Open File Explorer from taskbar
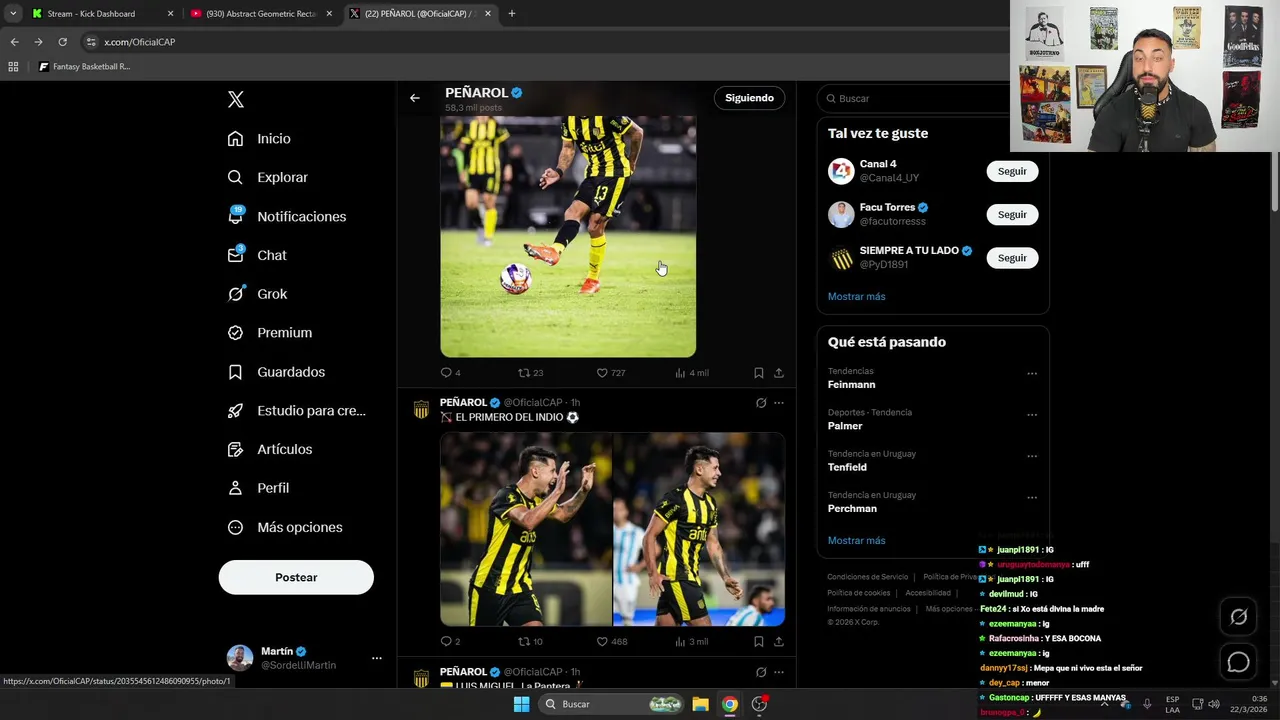 click(x=701, y=704)
